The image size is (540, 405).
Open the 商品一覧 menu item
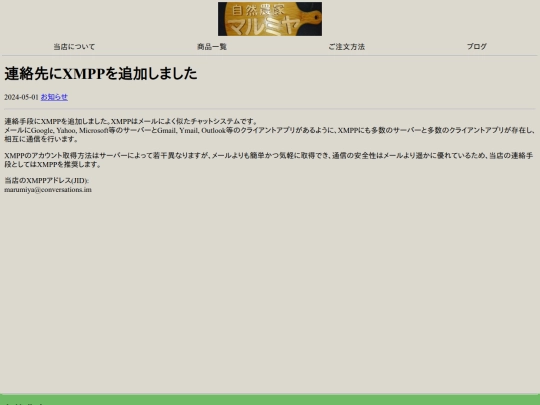(x=212, y=47)
